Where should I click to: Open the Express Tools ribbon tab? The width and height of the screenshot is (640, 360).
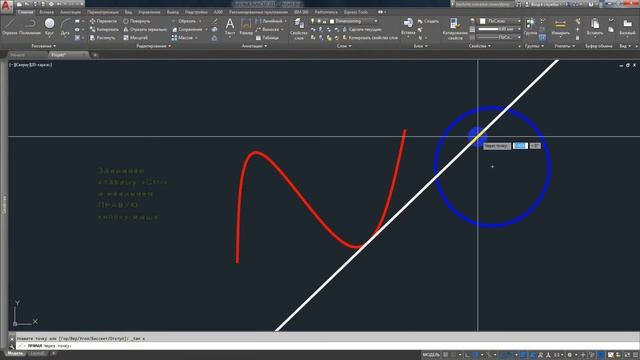[356, 12]
